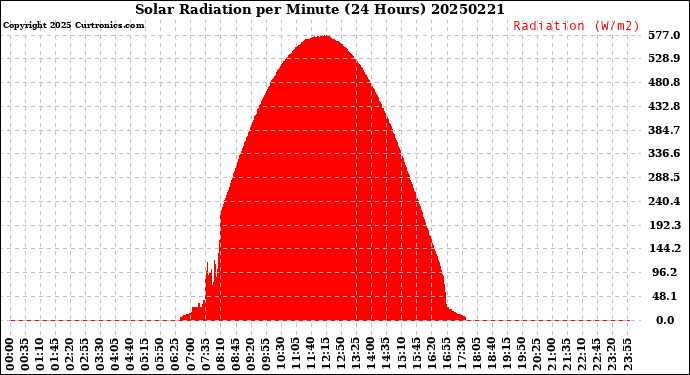Click the 21:35 time axis label
The width and height of the screenshot is (690, 375).
[566, 355]
